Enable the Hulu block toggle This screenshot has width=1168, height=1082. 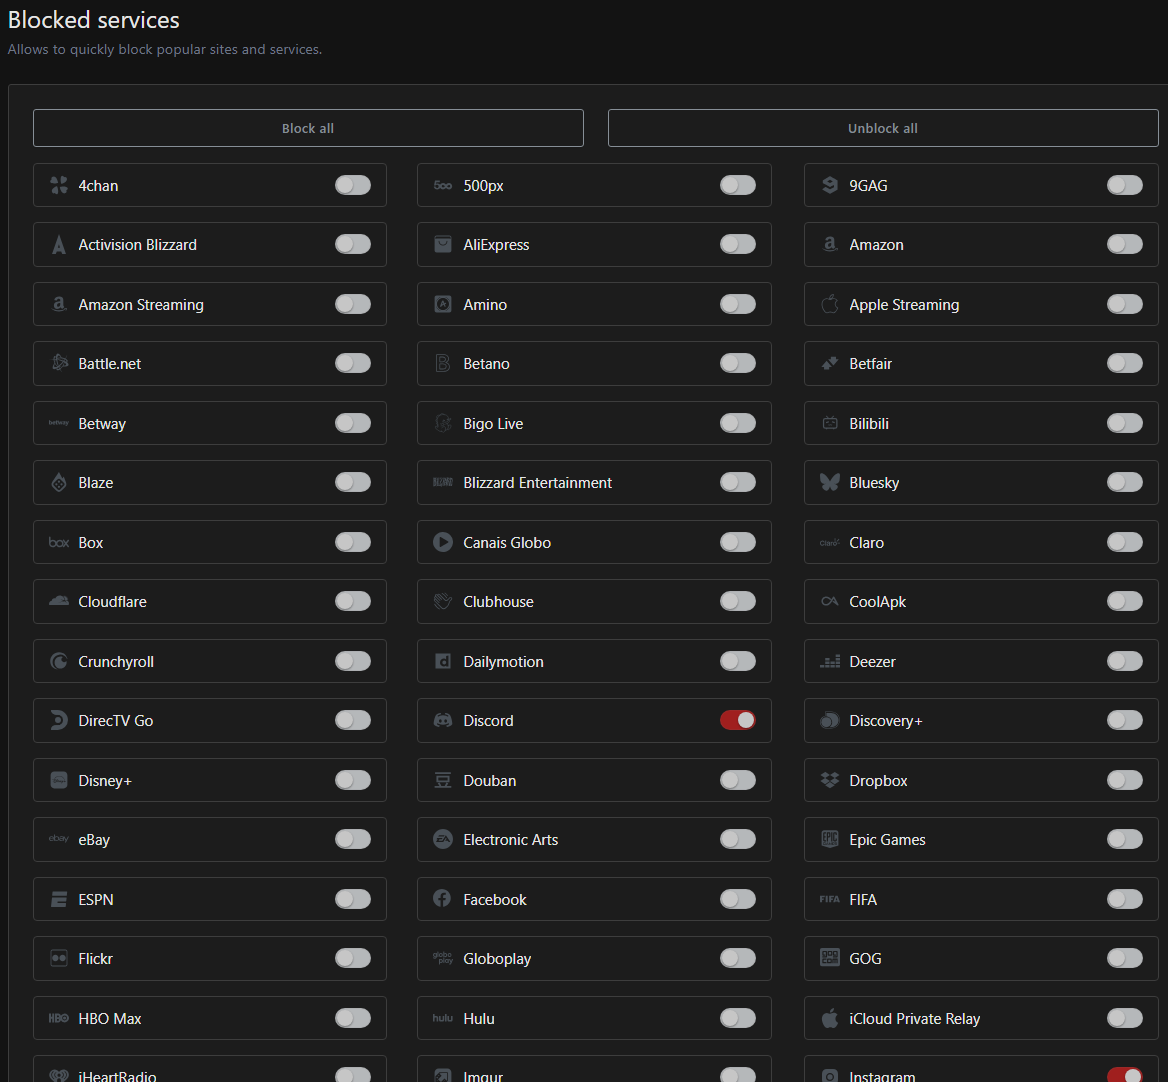738,1018
